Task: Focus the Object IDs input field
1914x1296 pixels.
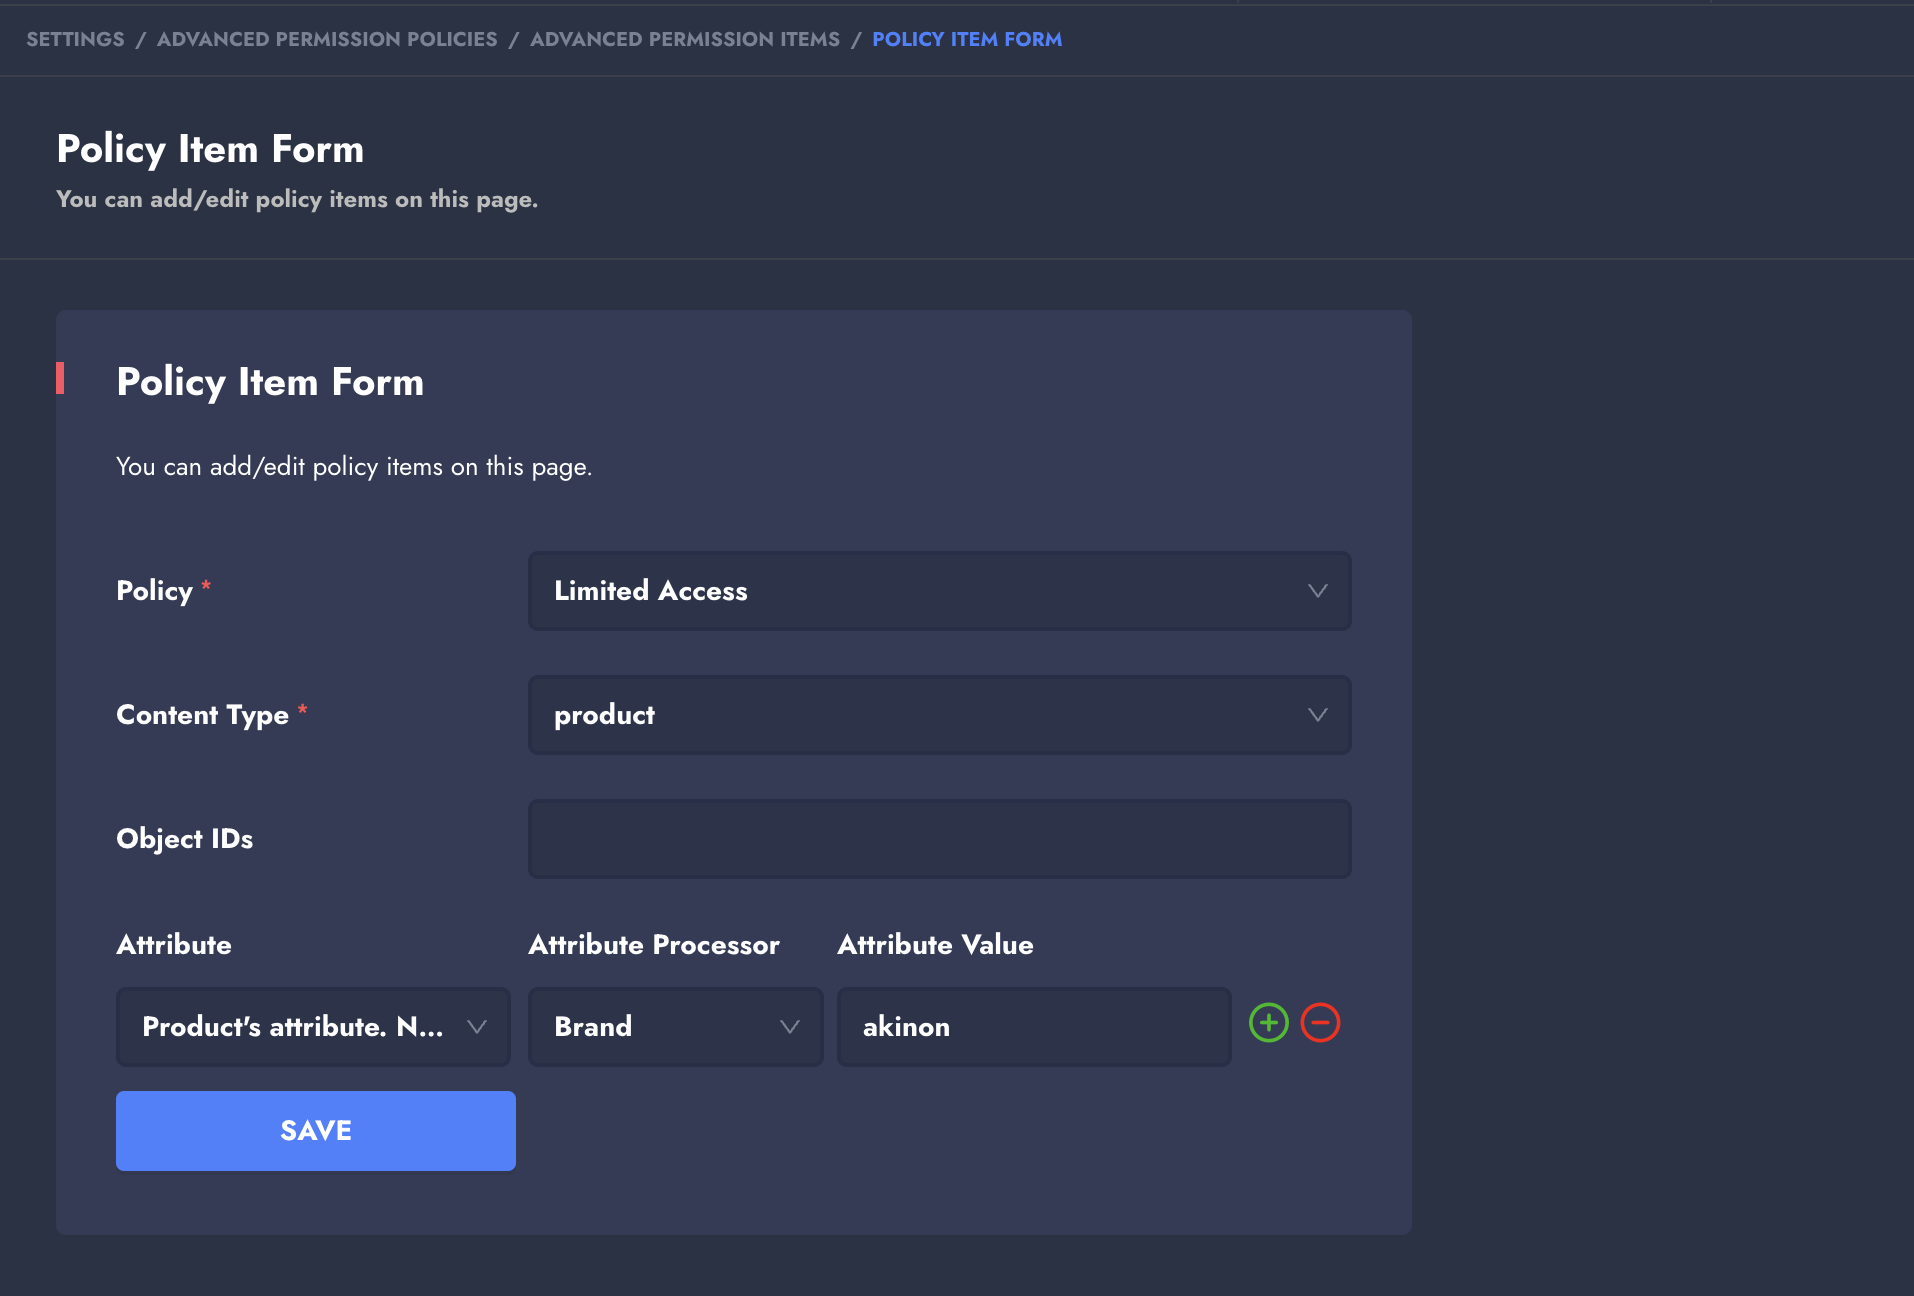Action: pyautogui.click(x=939, y=839)
